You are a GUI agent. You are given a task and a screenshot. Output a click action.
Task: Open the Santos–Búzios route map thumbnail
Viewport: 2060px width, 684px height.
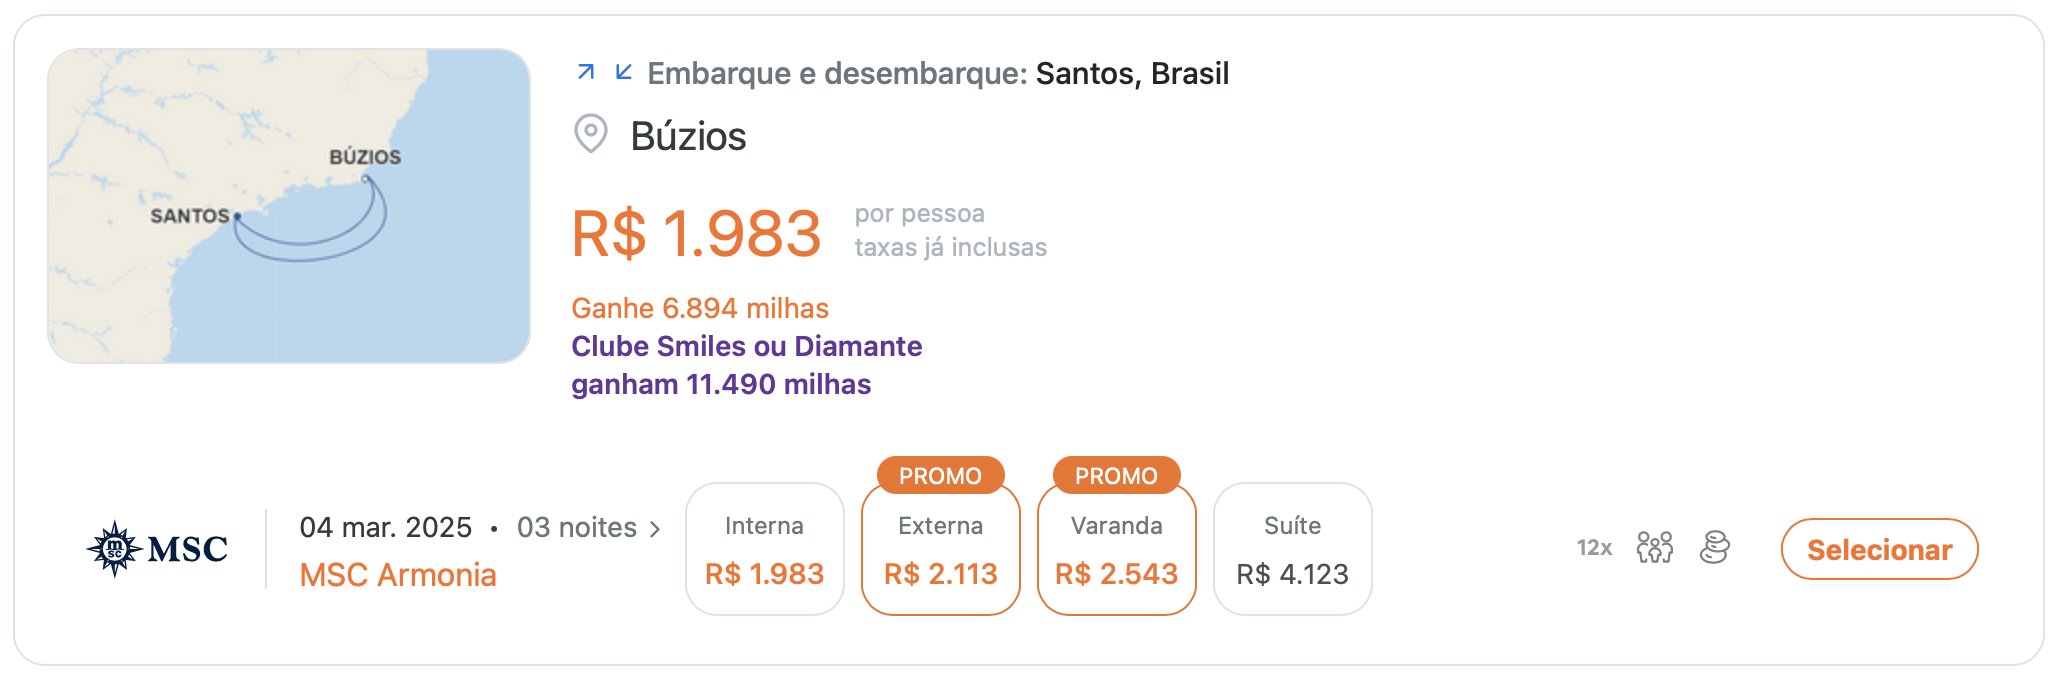click(x=289, y=206)
